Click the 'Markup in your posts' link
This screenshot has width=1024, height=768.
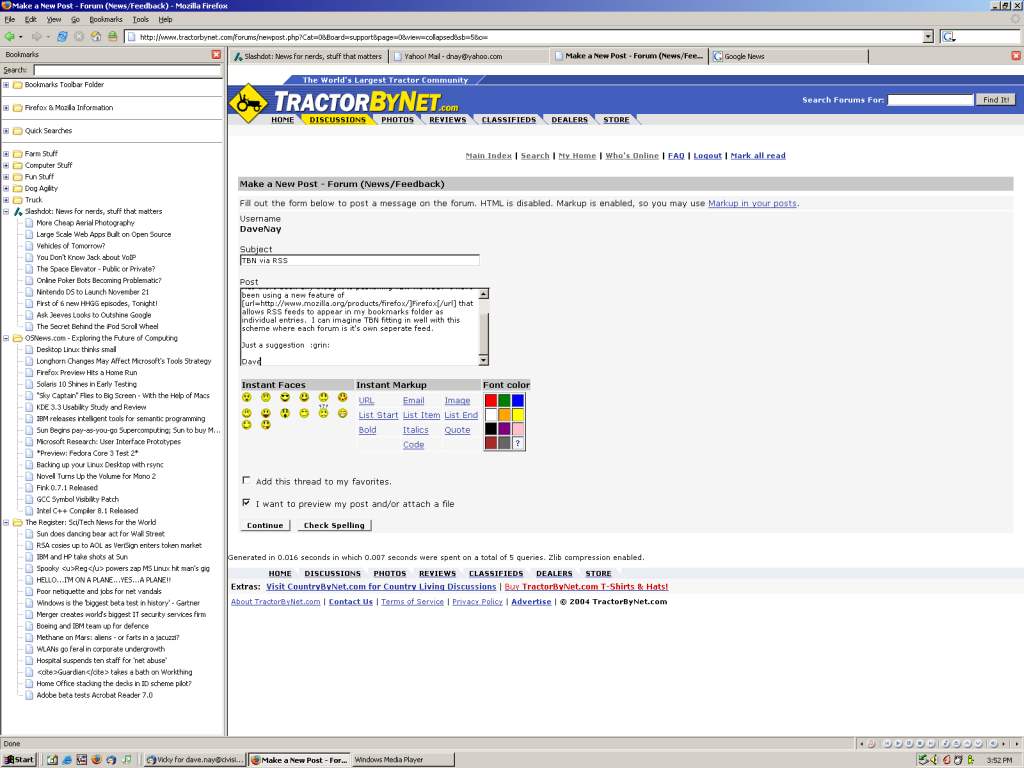[x=752, y=203]
